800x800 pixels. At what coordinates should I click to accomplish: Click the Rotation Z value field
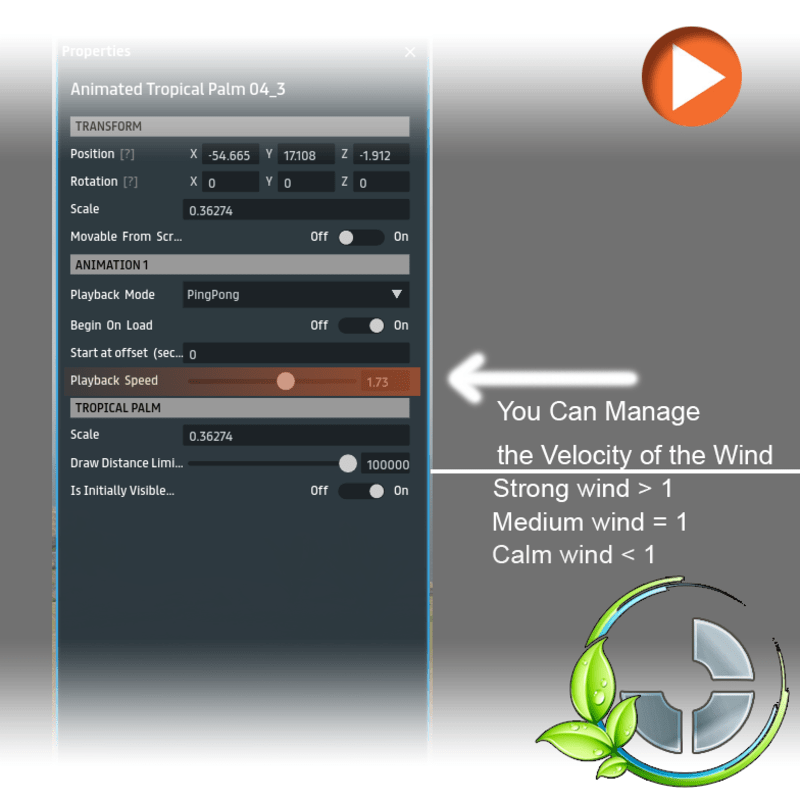point(381,183)
